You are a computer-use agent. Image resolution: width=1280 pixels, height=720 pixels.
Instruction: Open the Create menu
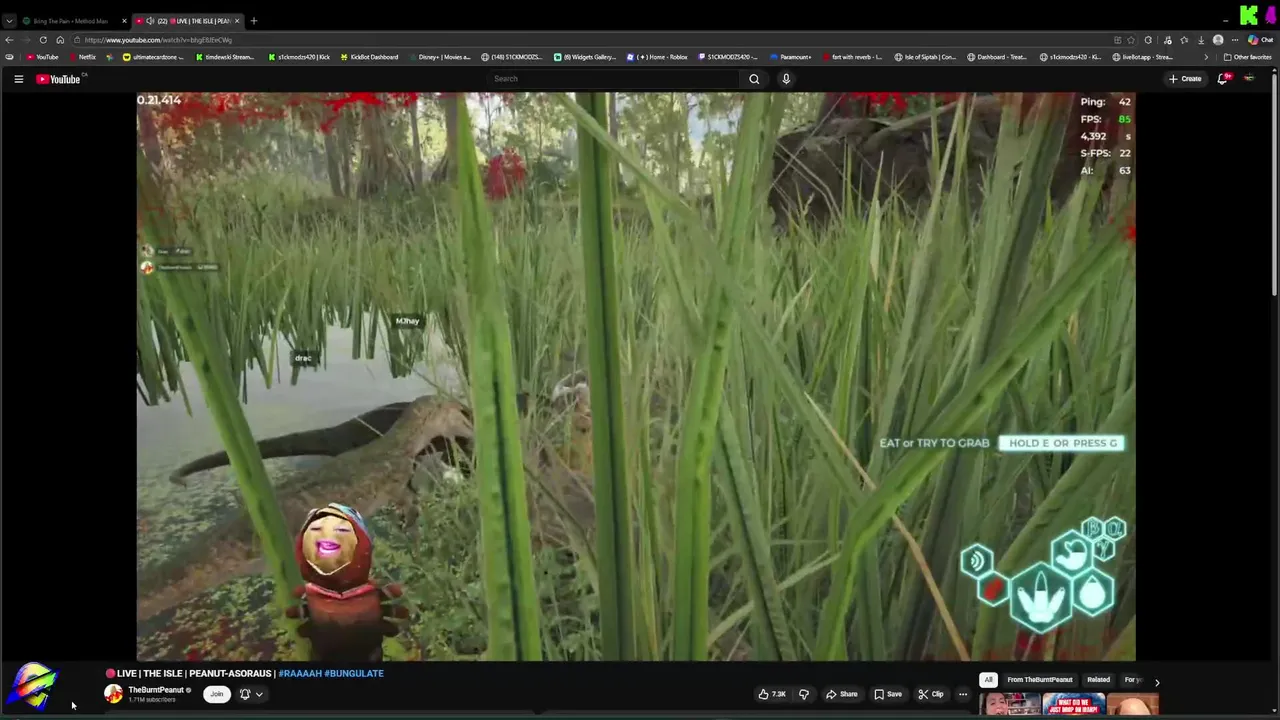click(x=1185, y=79)
